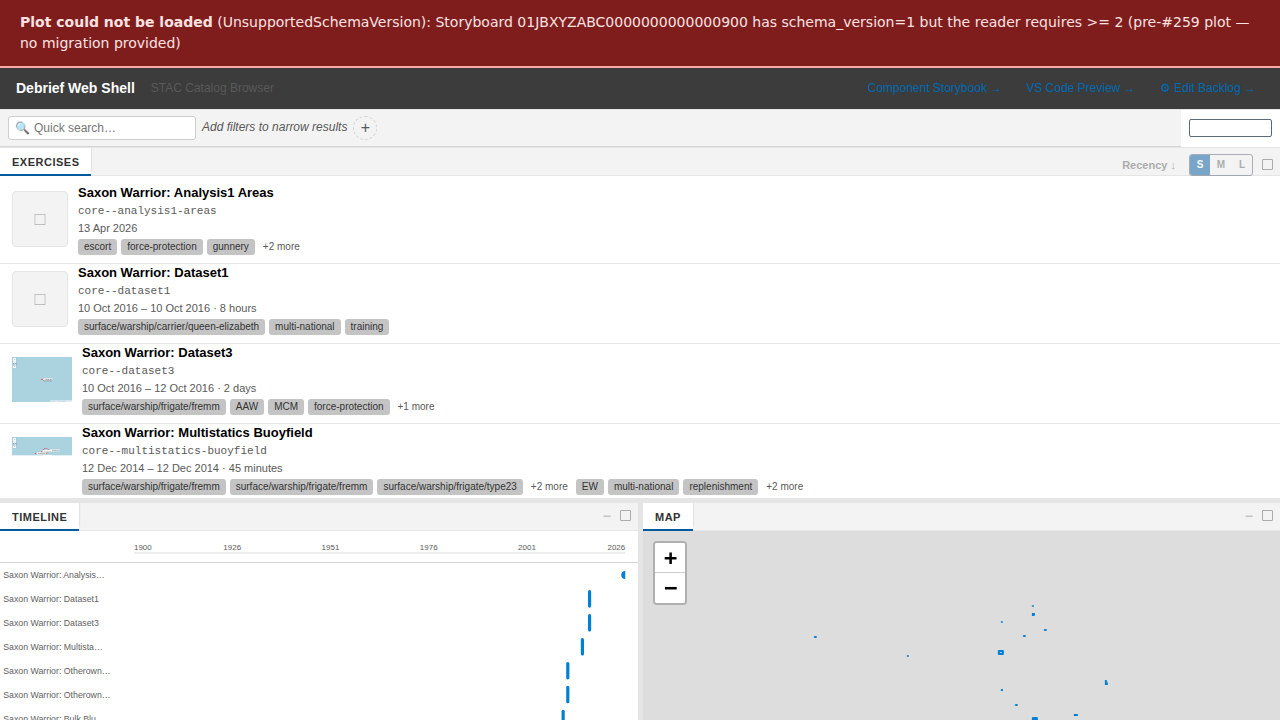
Task: Click the Debrief Web Shell title
Action: (x=75, y=88)
